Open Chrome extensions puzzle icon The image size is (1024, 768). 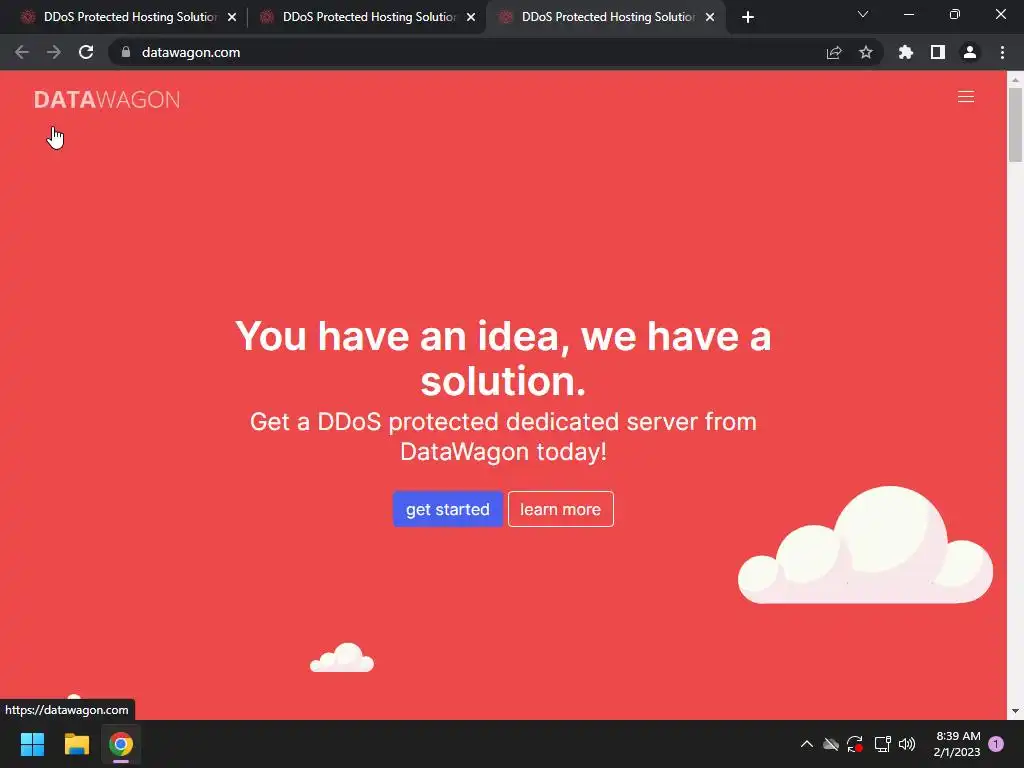(905, 52)
